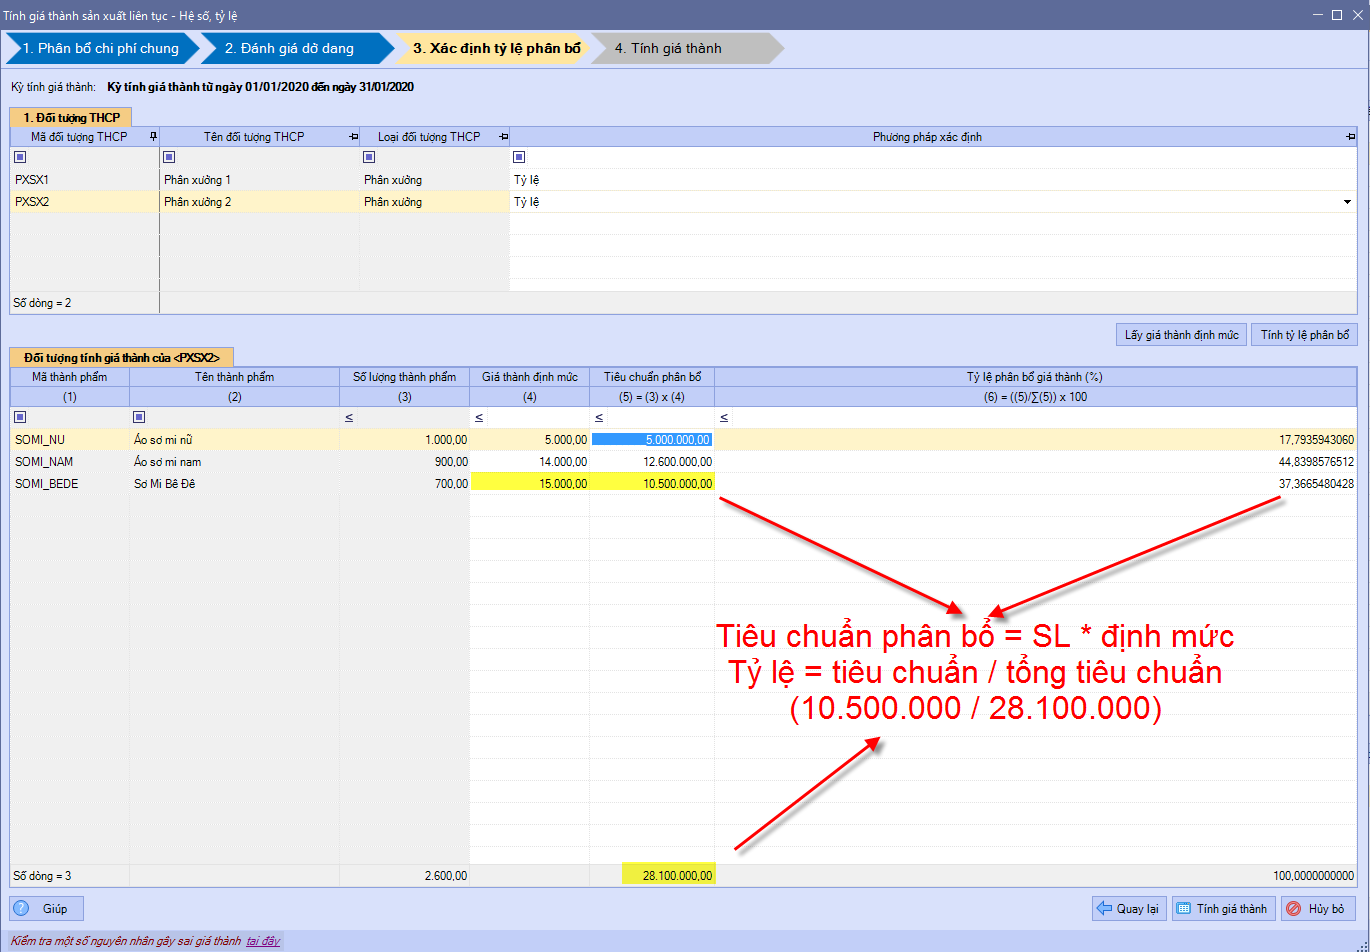The width and height of the screenshot is (1370, 952).
Task: Click ratio cell 44,8398576512
Action: point(1036,462)
